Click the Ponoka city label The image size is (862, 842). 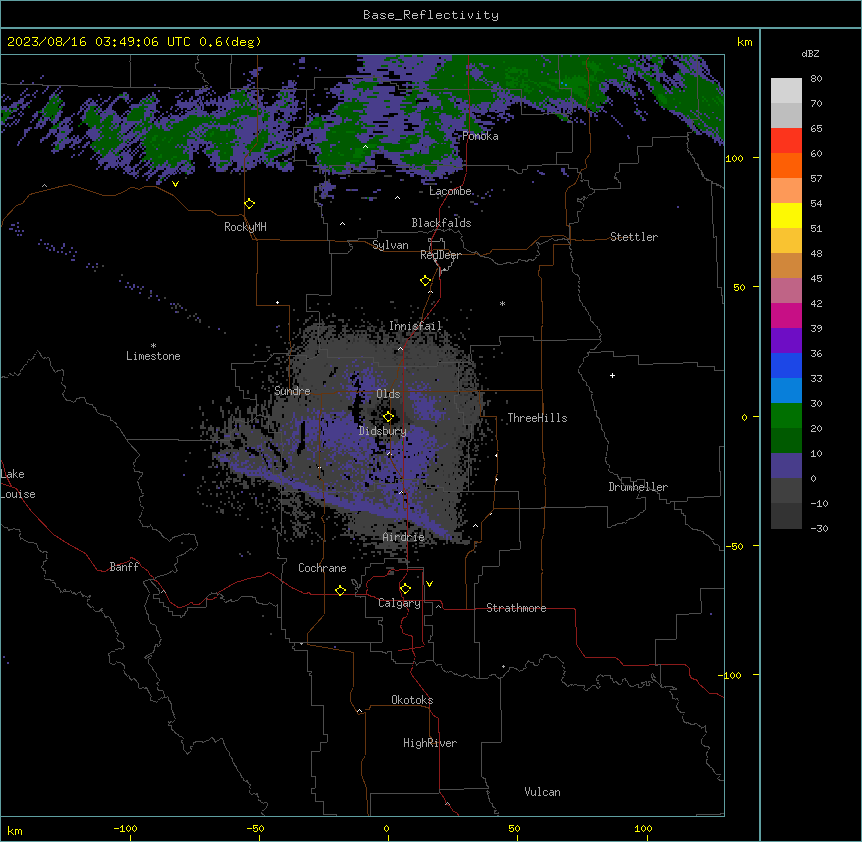point(480,136)
